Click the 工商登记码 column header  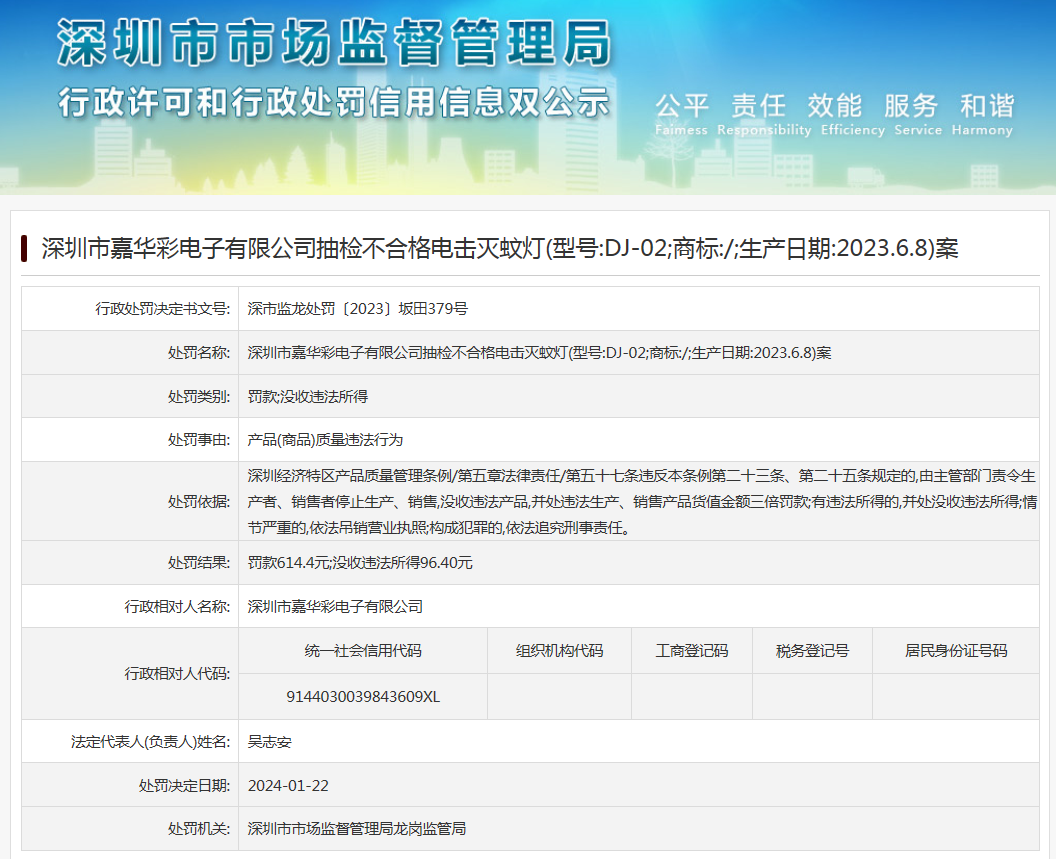click(692, 651)
